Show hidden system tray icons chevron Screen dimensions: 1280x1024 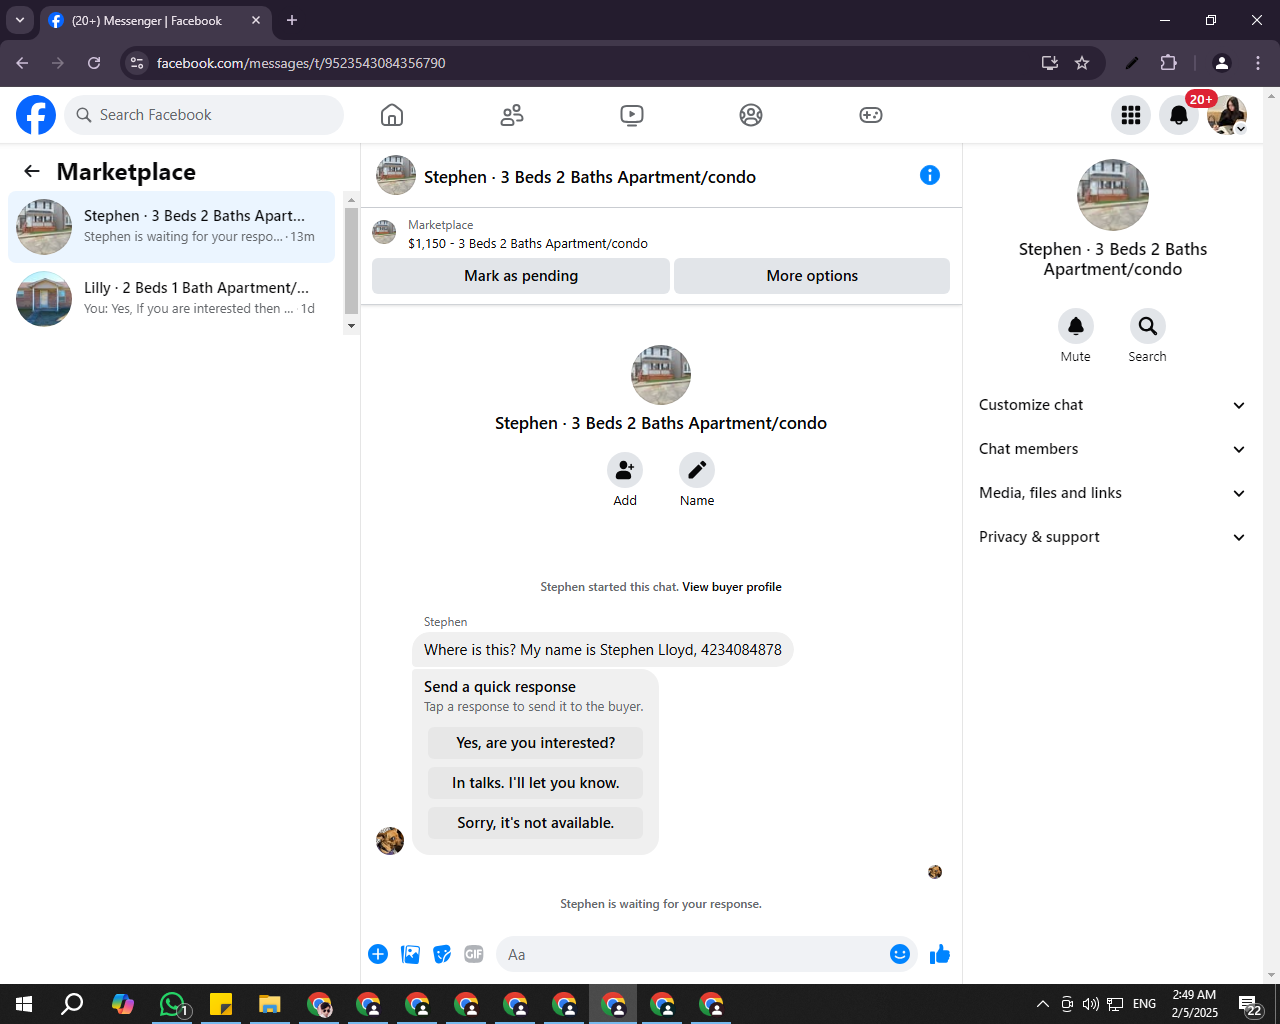pyautogui.click(x=1042, y=1004)
